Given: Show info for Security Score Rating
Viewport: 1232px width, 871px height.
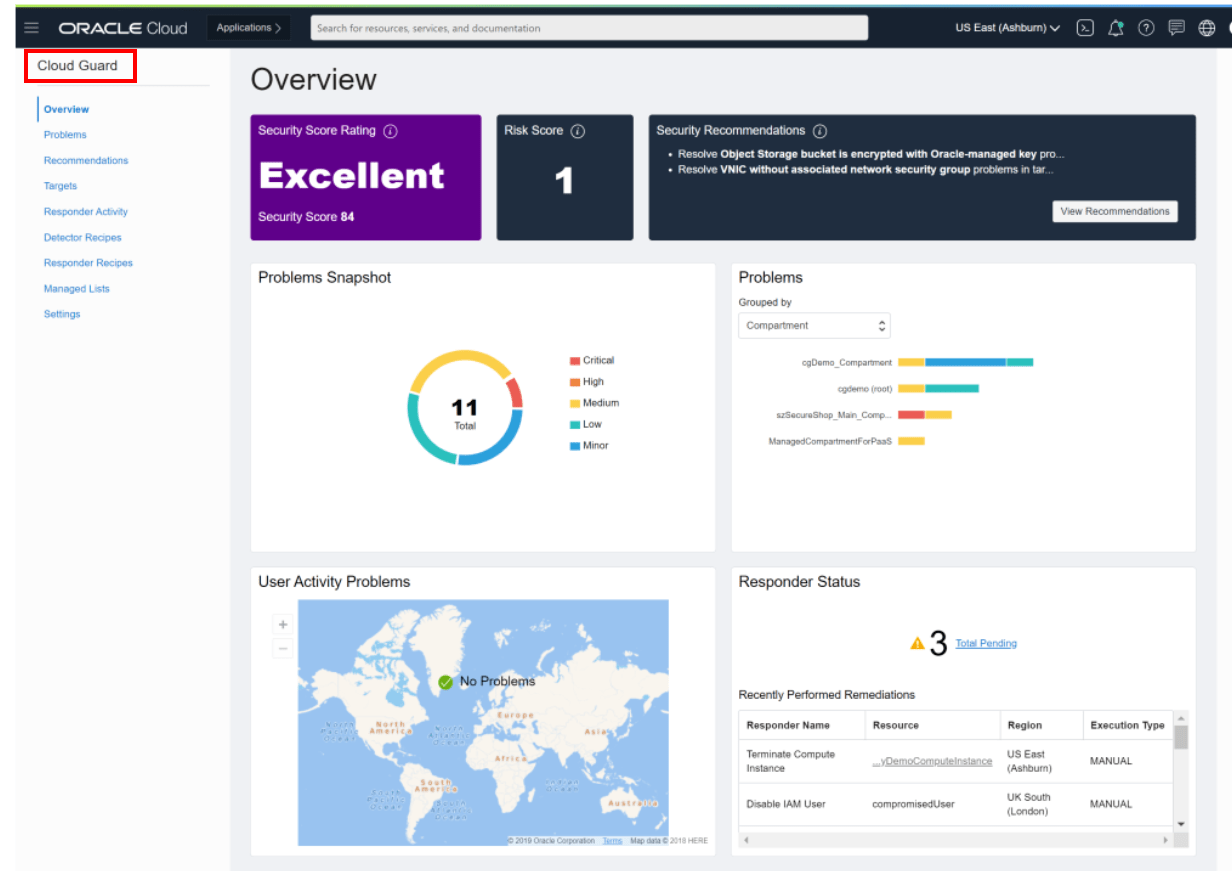Looking at the screenshot, I should [x=391, y=131].
